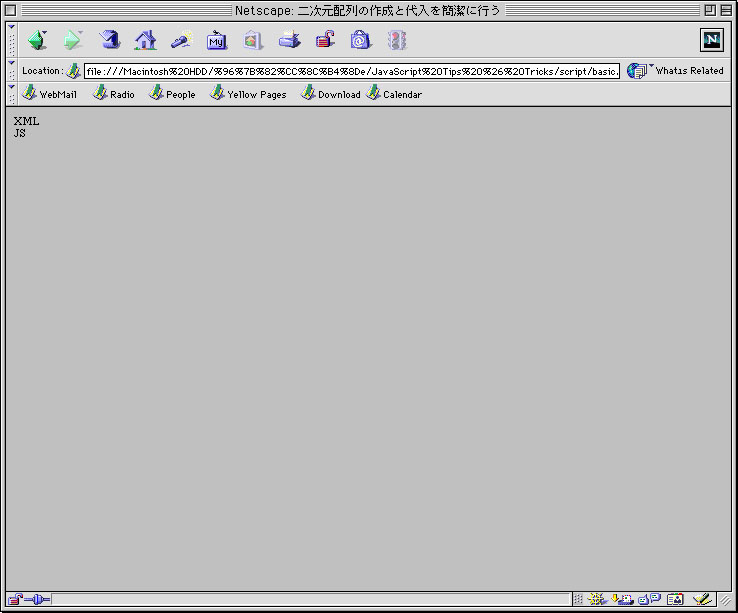Click the Location URL field

352,71
